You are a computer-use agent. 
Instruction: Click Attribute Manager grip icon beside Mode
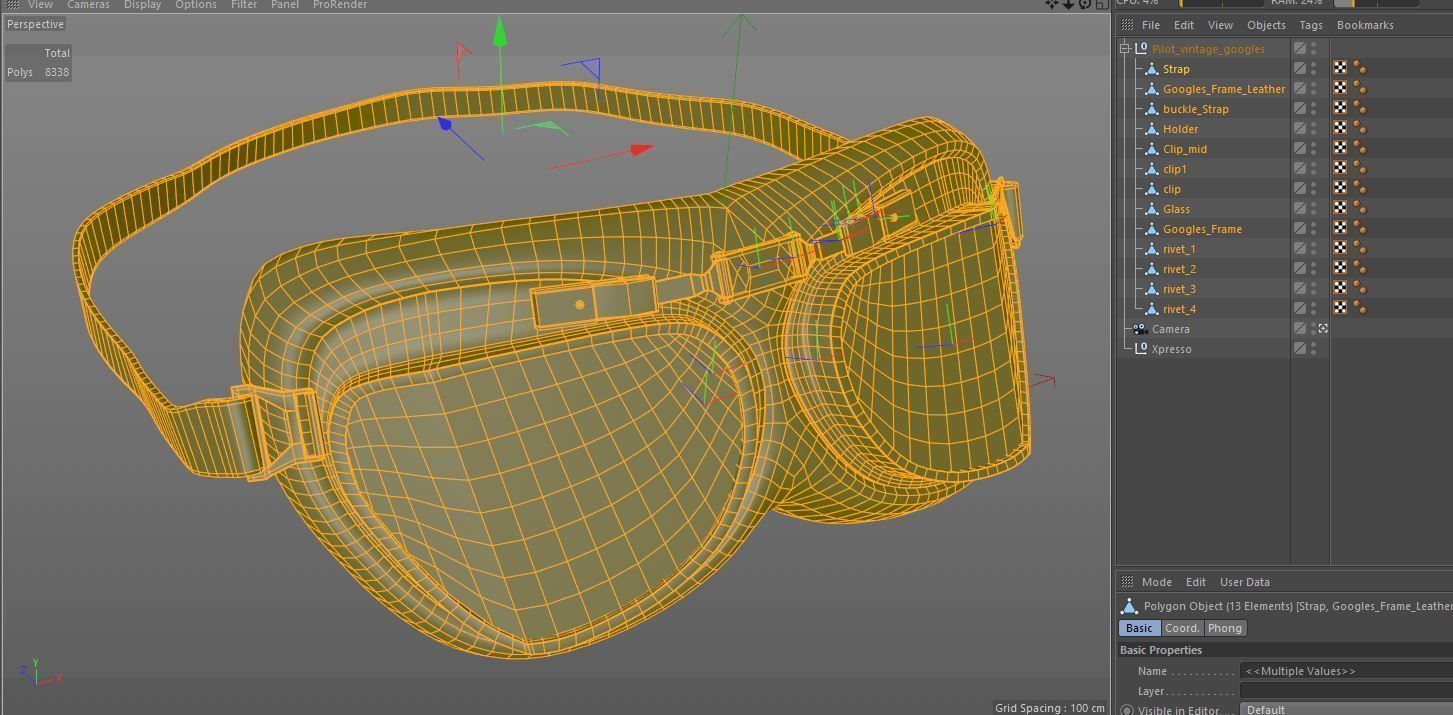pos(1127,581)
